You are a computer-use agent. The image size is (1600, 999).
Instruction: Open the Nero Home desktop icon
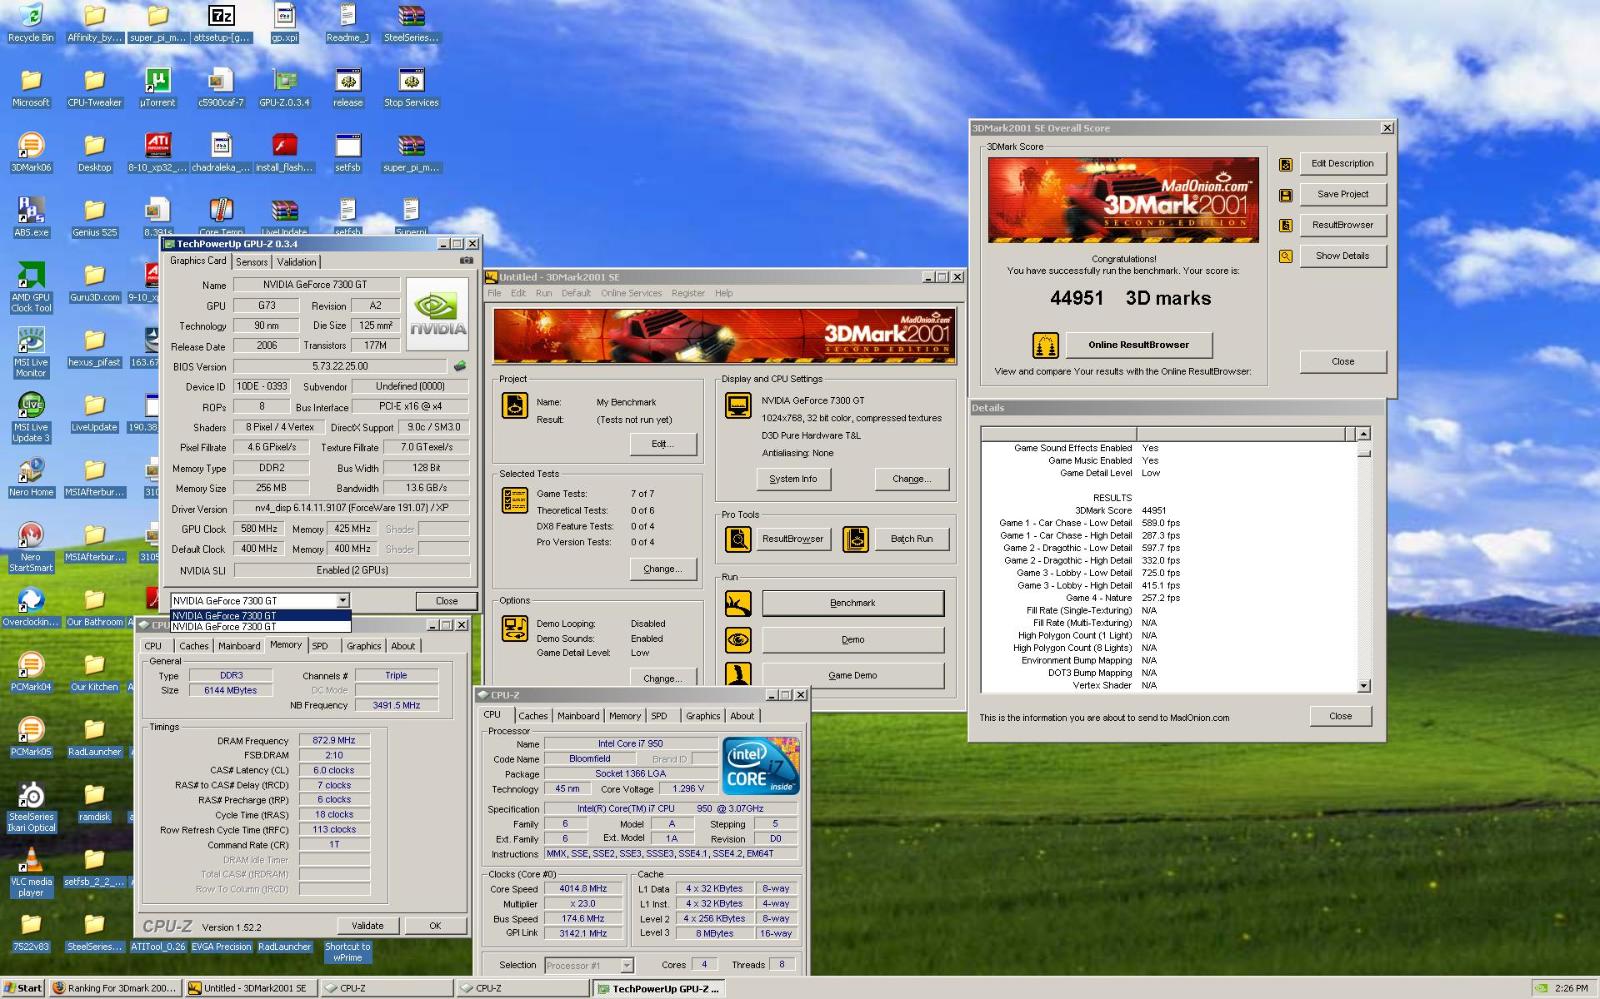click(x=31, y=477)
